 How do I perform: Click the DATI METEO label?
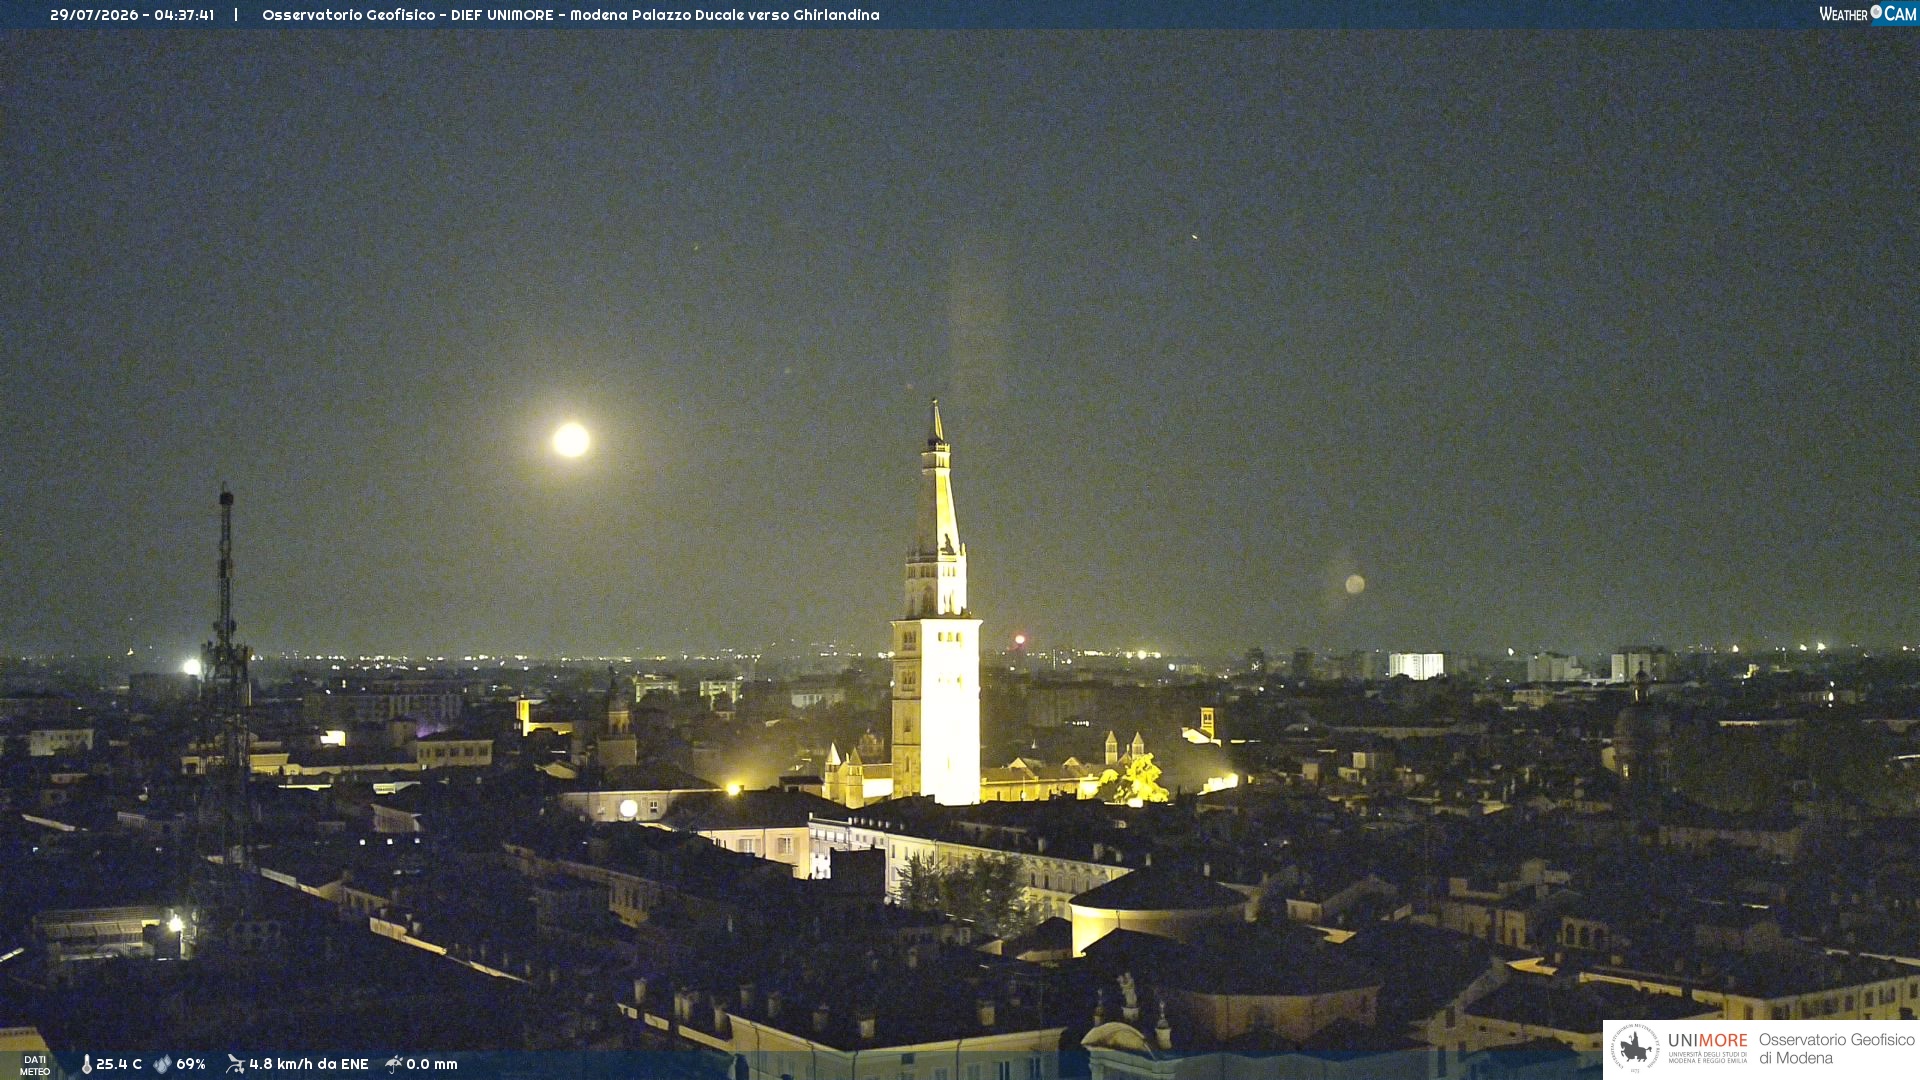[35, 1065]
